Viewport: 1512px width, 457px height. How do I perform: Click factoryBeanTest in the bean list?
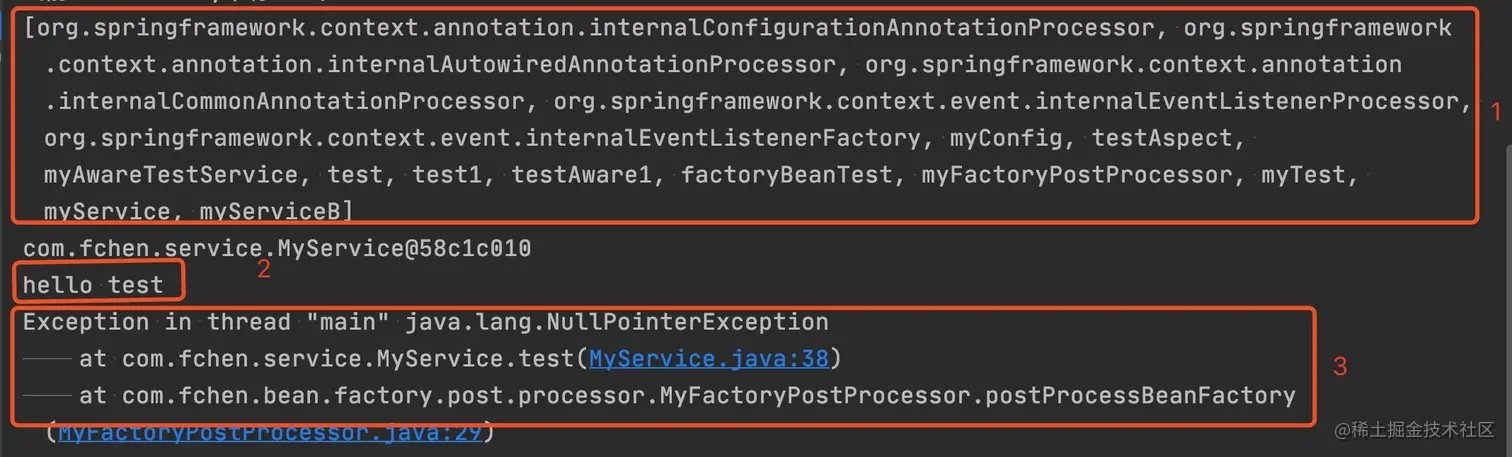(787, 175)
